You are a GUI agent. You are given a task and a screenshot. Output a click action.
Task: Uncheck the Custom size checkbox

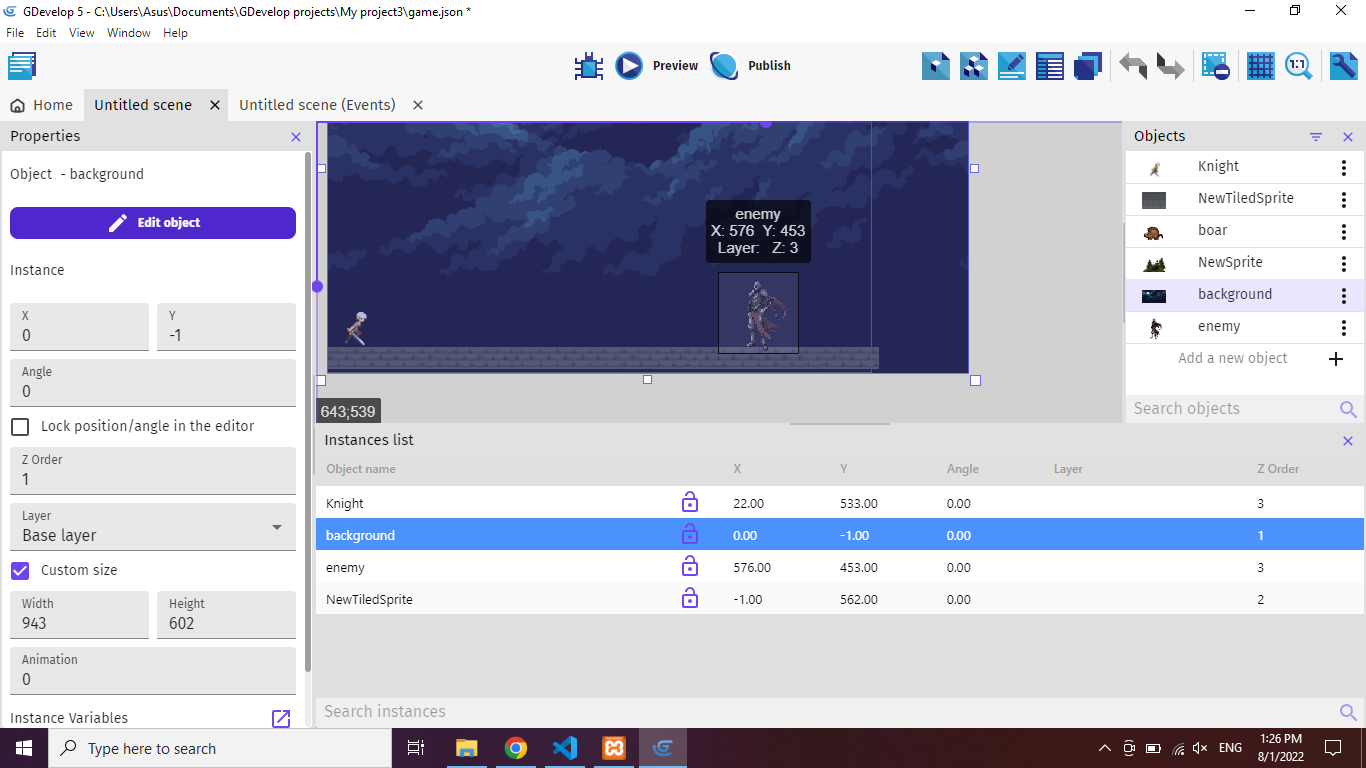[20, 571]
